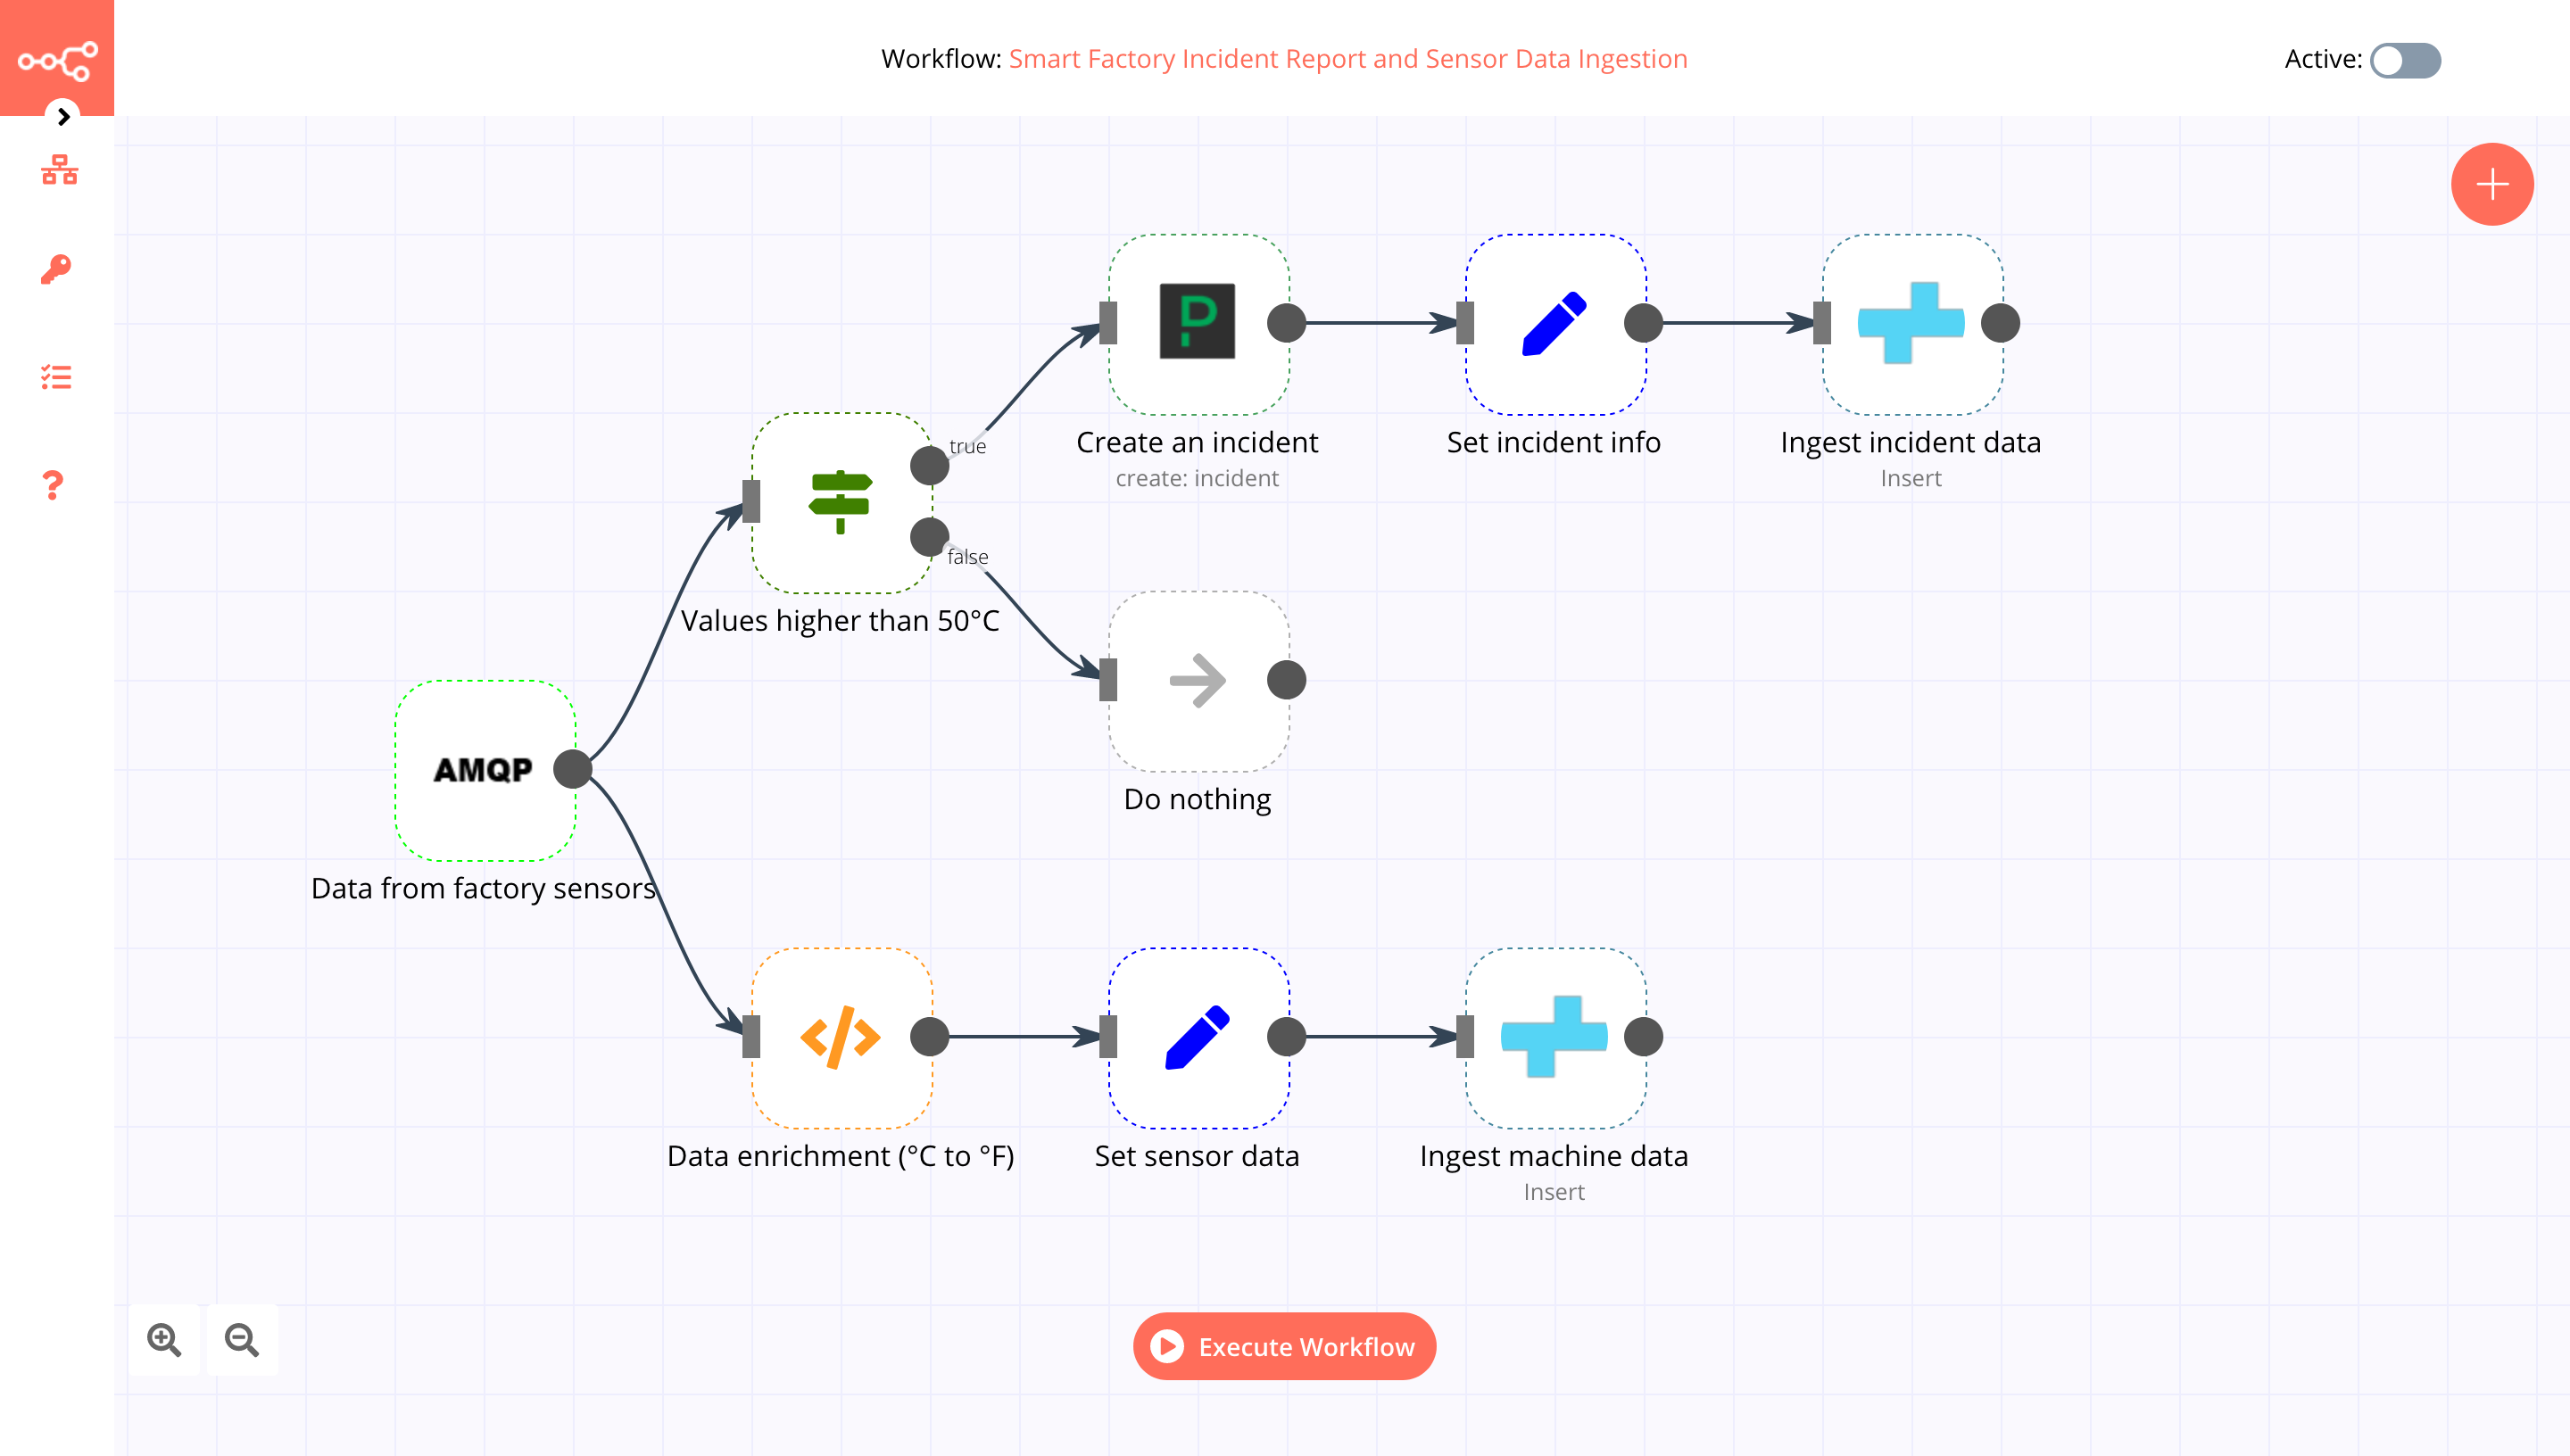Toggle the Active workflow switch on
The height and width of the screenshot is (1456, 2570).
point(2404,58)
